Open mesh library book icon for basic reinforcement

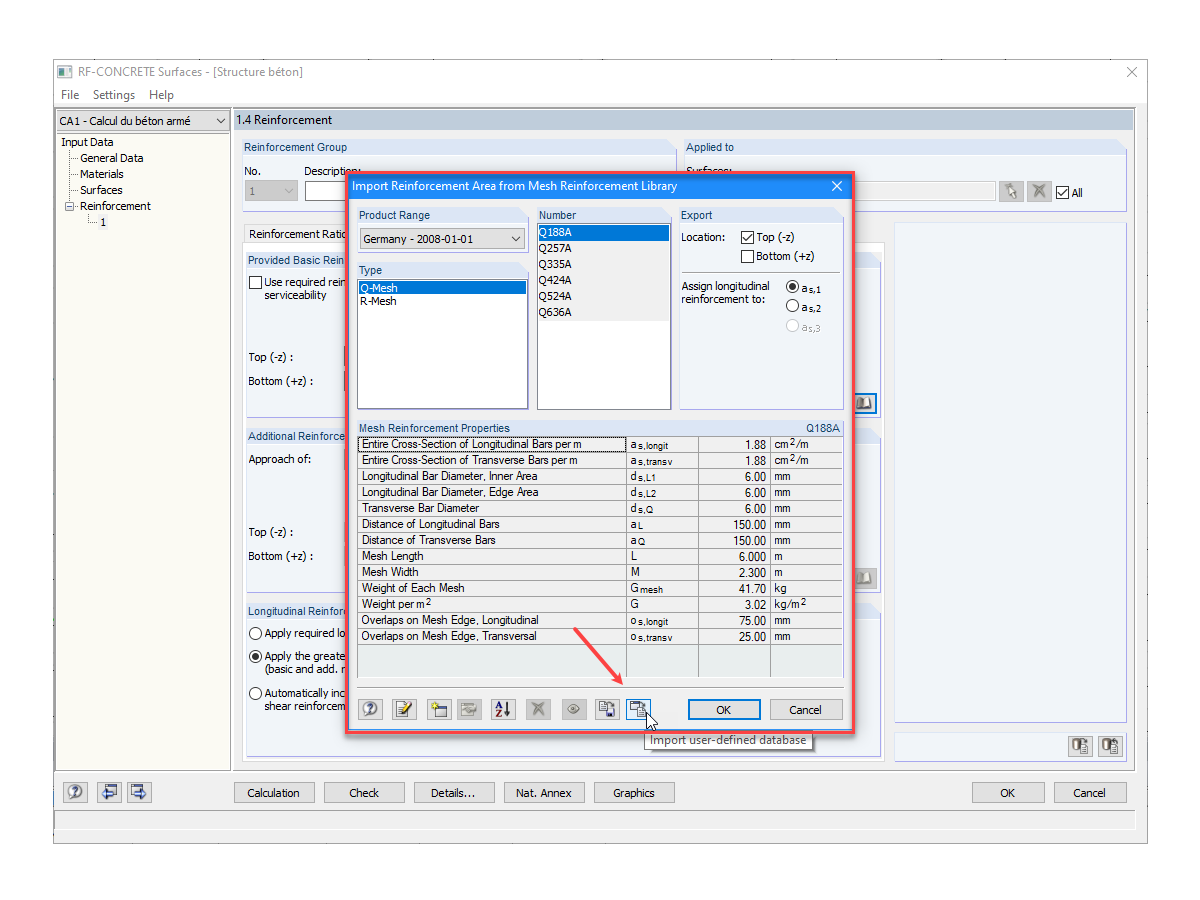tap(865, 403)
